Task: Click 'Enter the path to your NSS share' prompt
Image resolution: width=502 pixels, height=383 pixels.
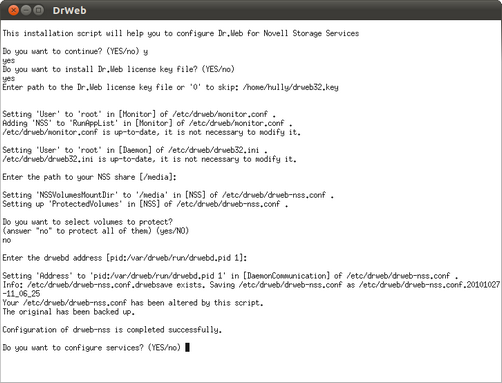Action: click(x=89, y=177)
